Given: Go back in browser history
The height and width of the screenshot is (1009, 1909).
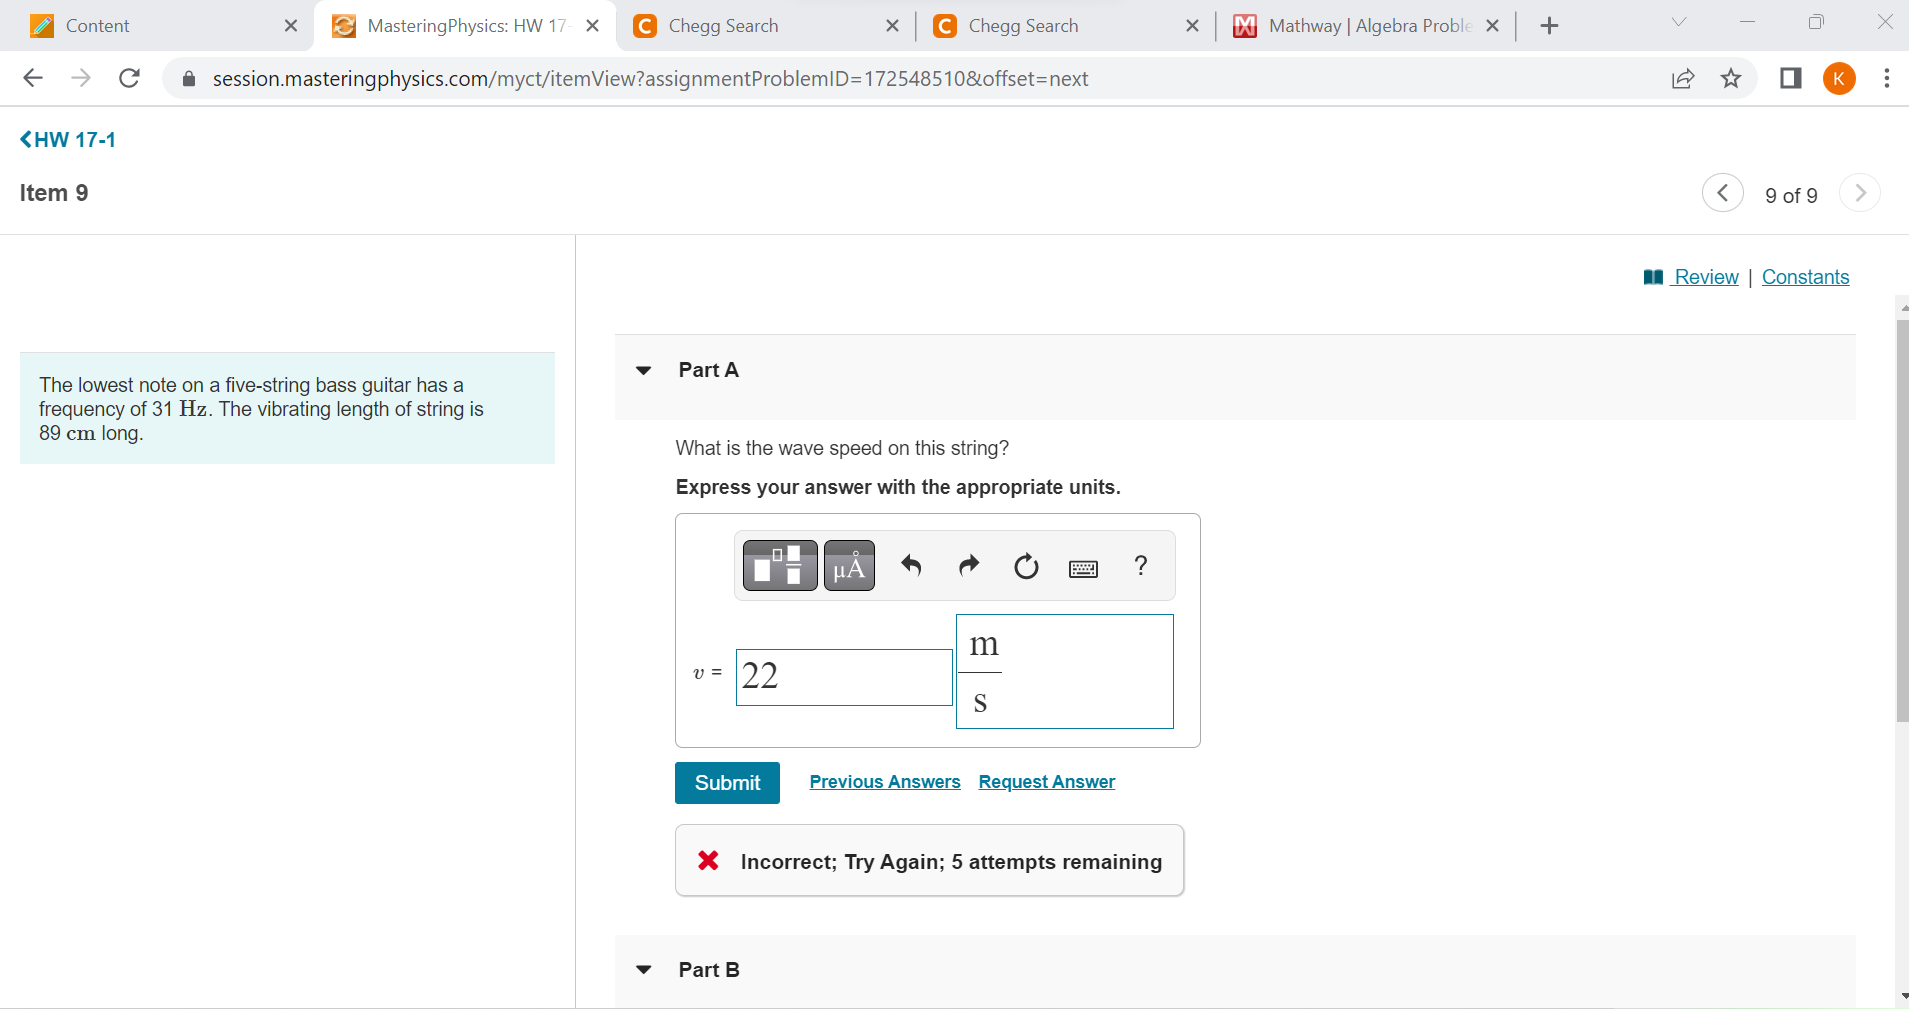Looking at the screenshot, I should click(x=33, y=78).
